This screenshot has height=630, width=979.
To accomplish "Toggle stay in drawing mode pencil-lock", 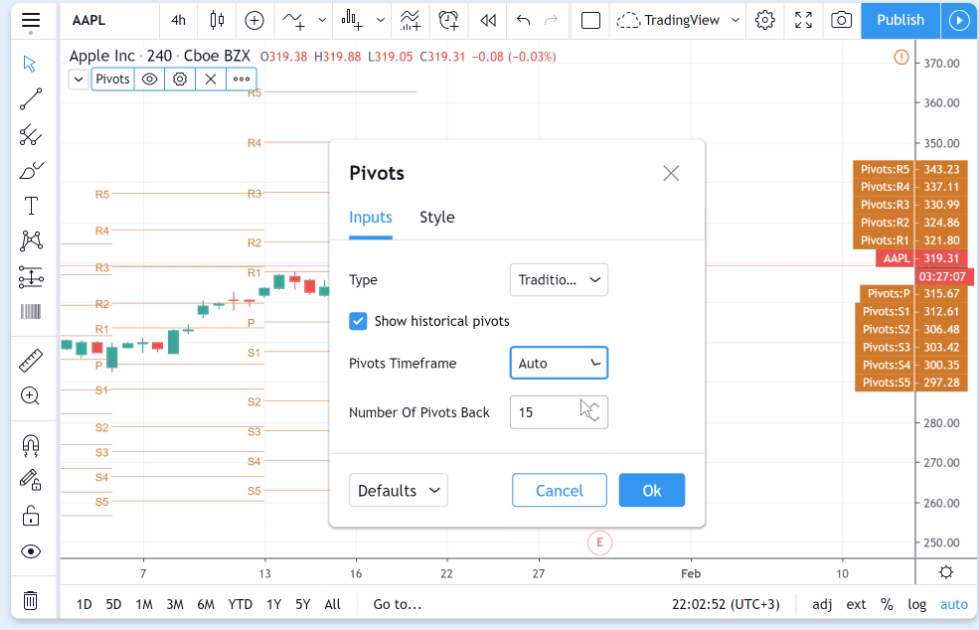I will pyautogui.click(x=31, y=480).
